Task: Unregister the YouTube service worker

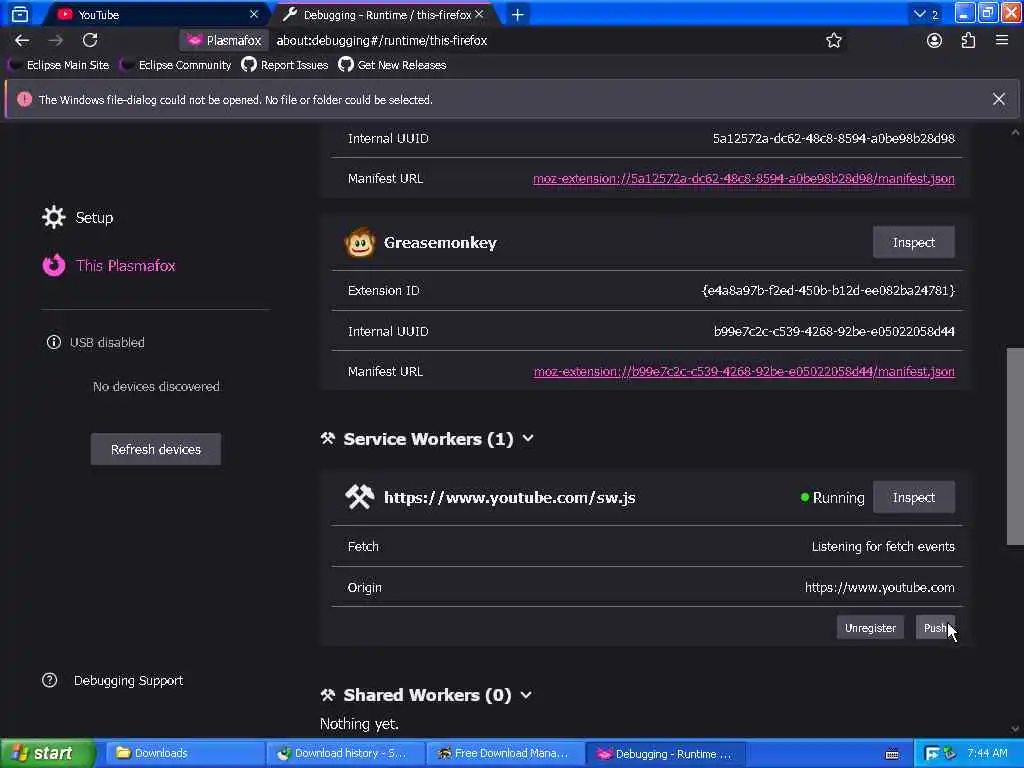Action: (x=870, y=628)
